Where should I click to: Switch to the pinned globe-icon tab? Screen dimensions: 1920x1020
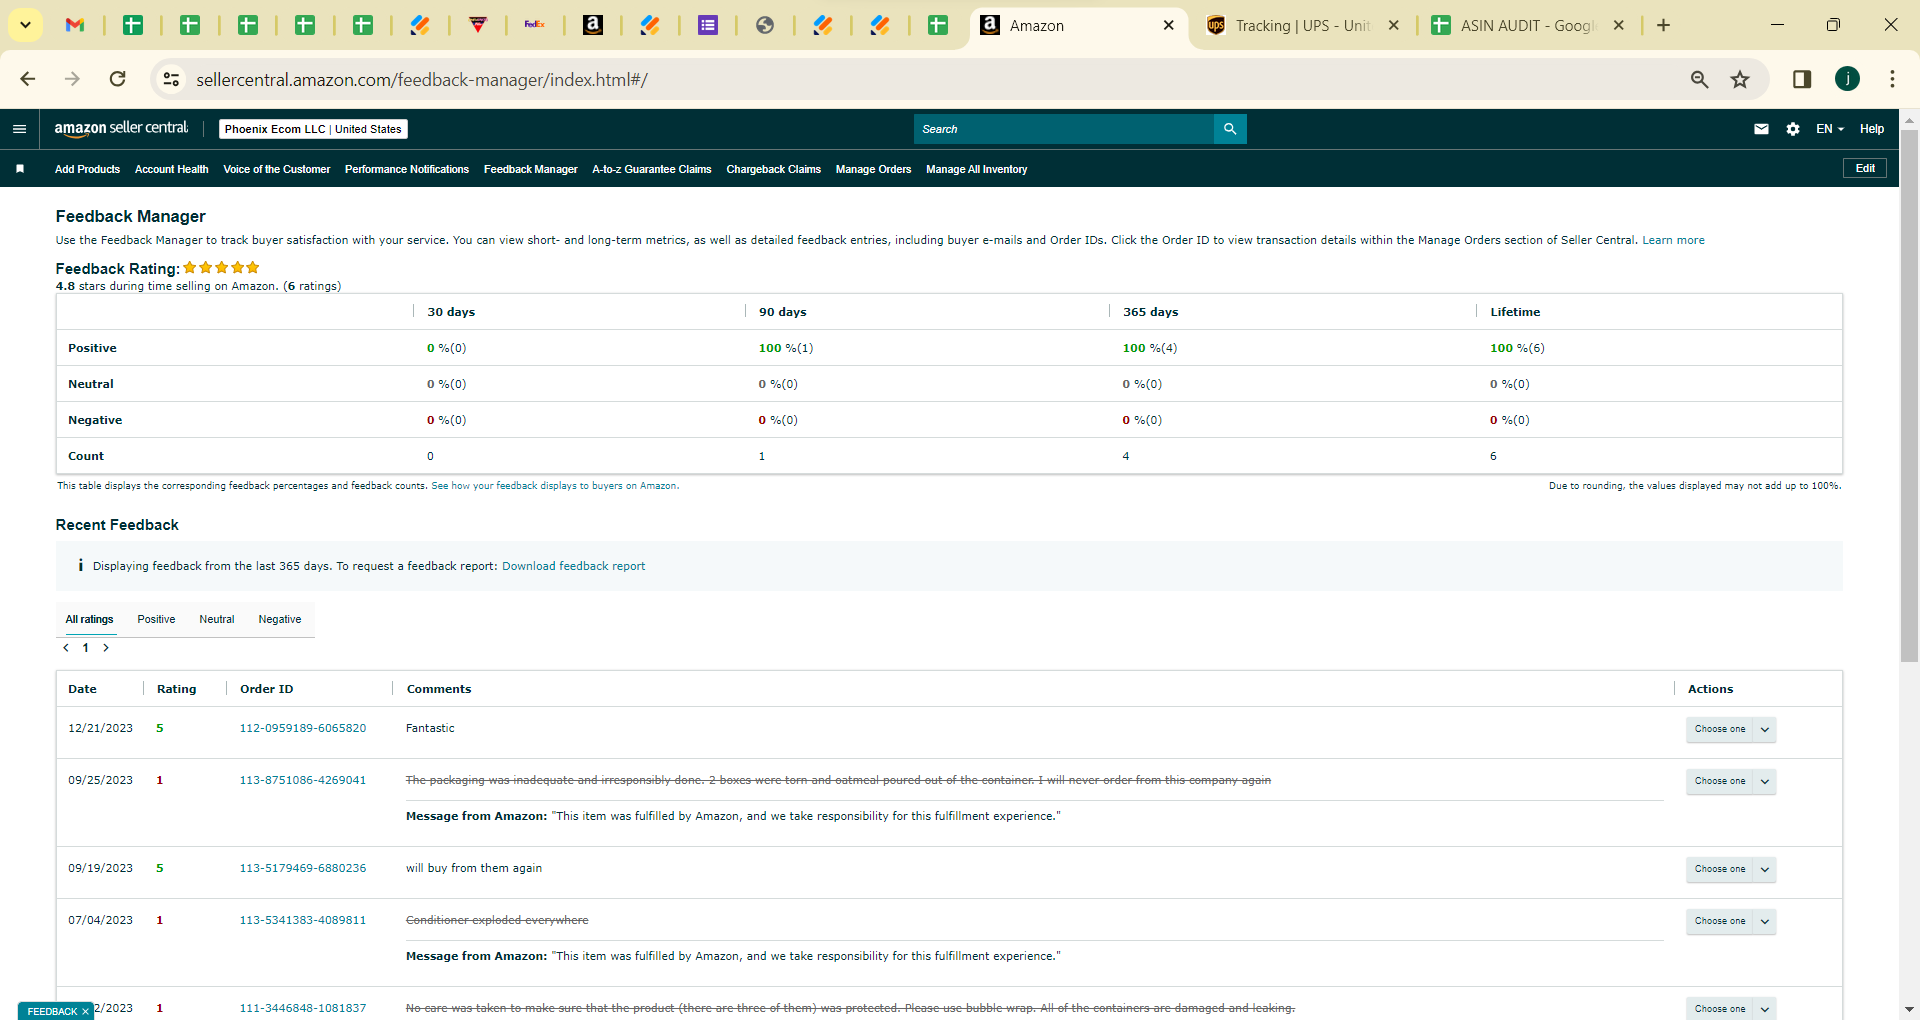765,25
